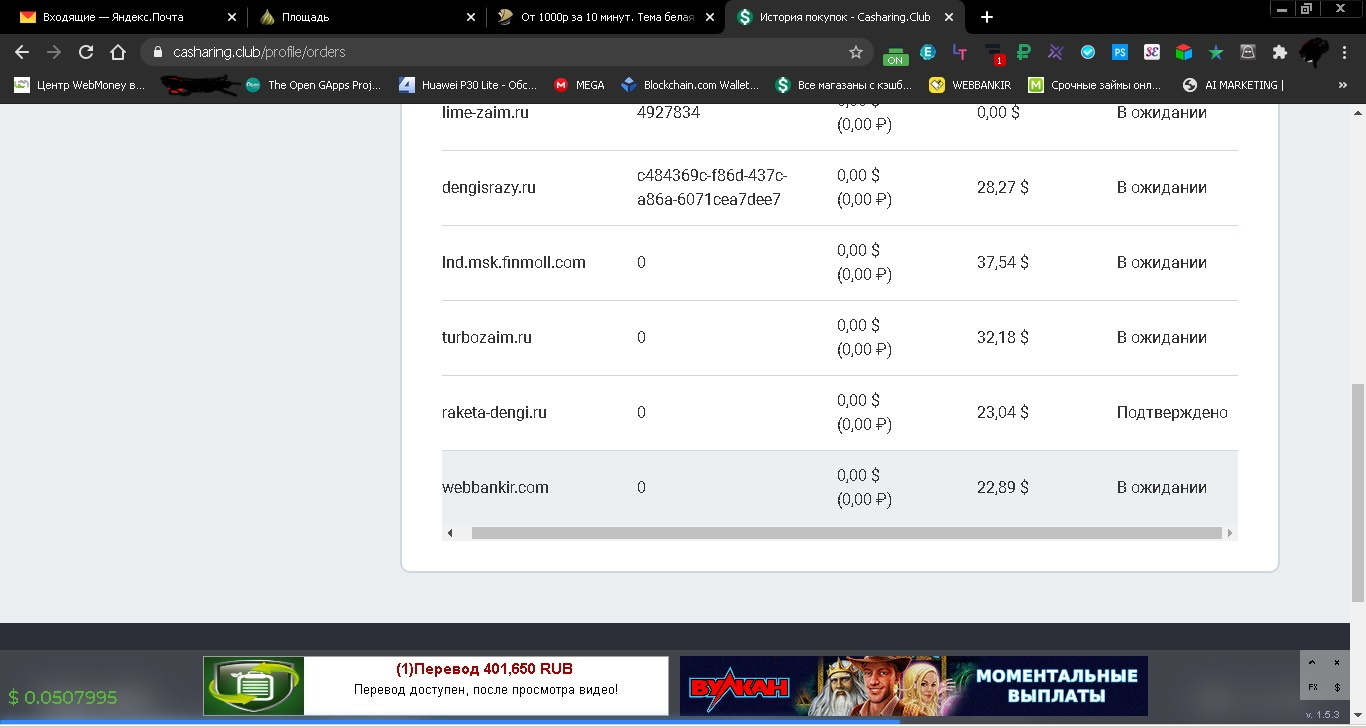Open the teal E extension
The image size is (1366, 728).
click(x=927, y=52)
